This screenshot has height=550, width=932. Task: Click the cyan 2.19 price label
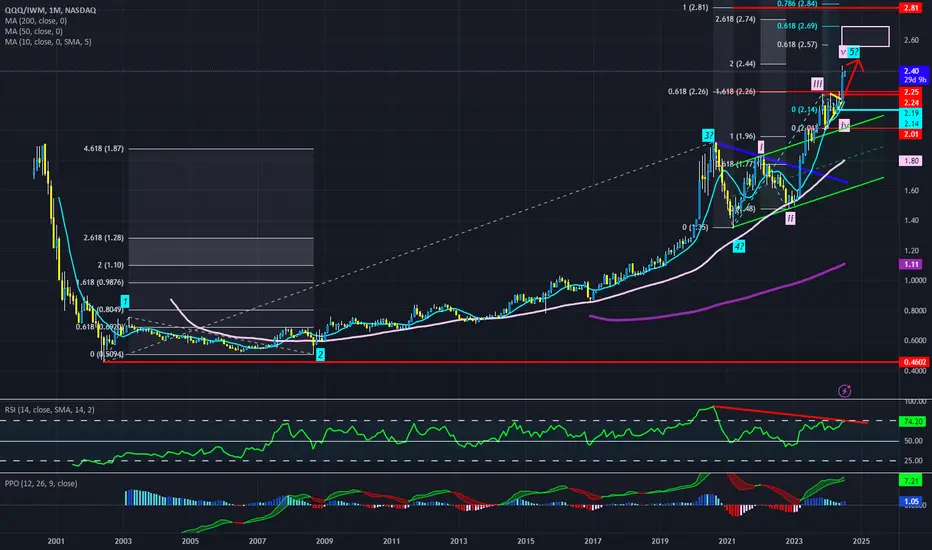click(911, 113)
